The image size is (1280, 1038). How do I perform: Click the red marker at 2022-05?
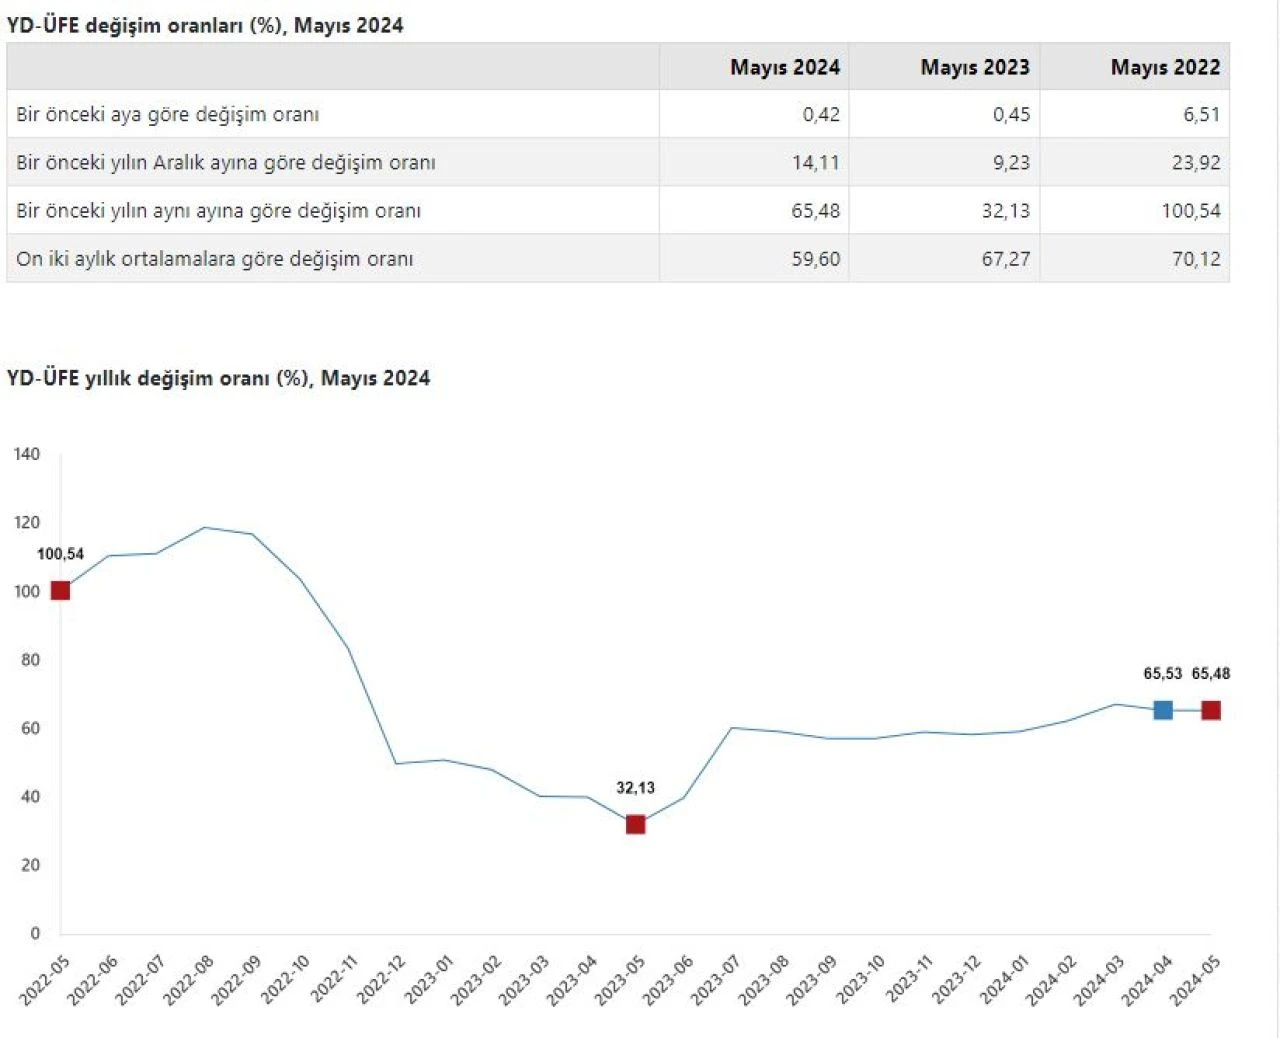[60, 590]
